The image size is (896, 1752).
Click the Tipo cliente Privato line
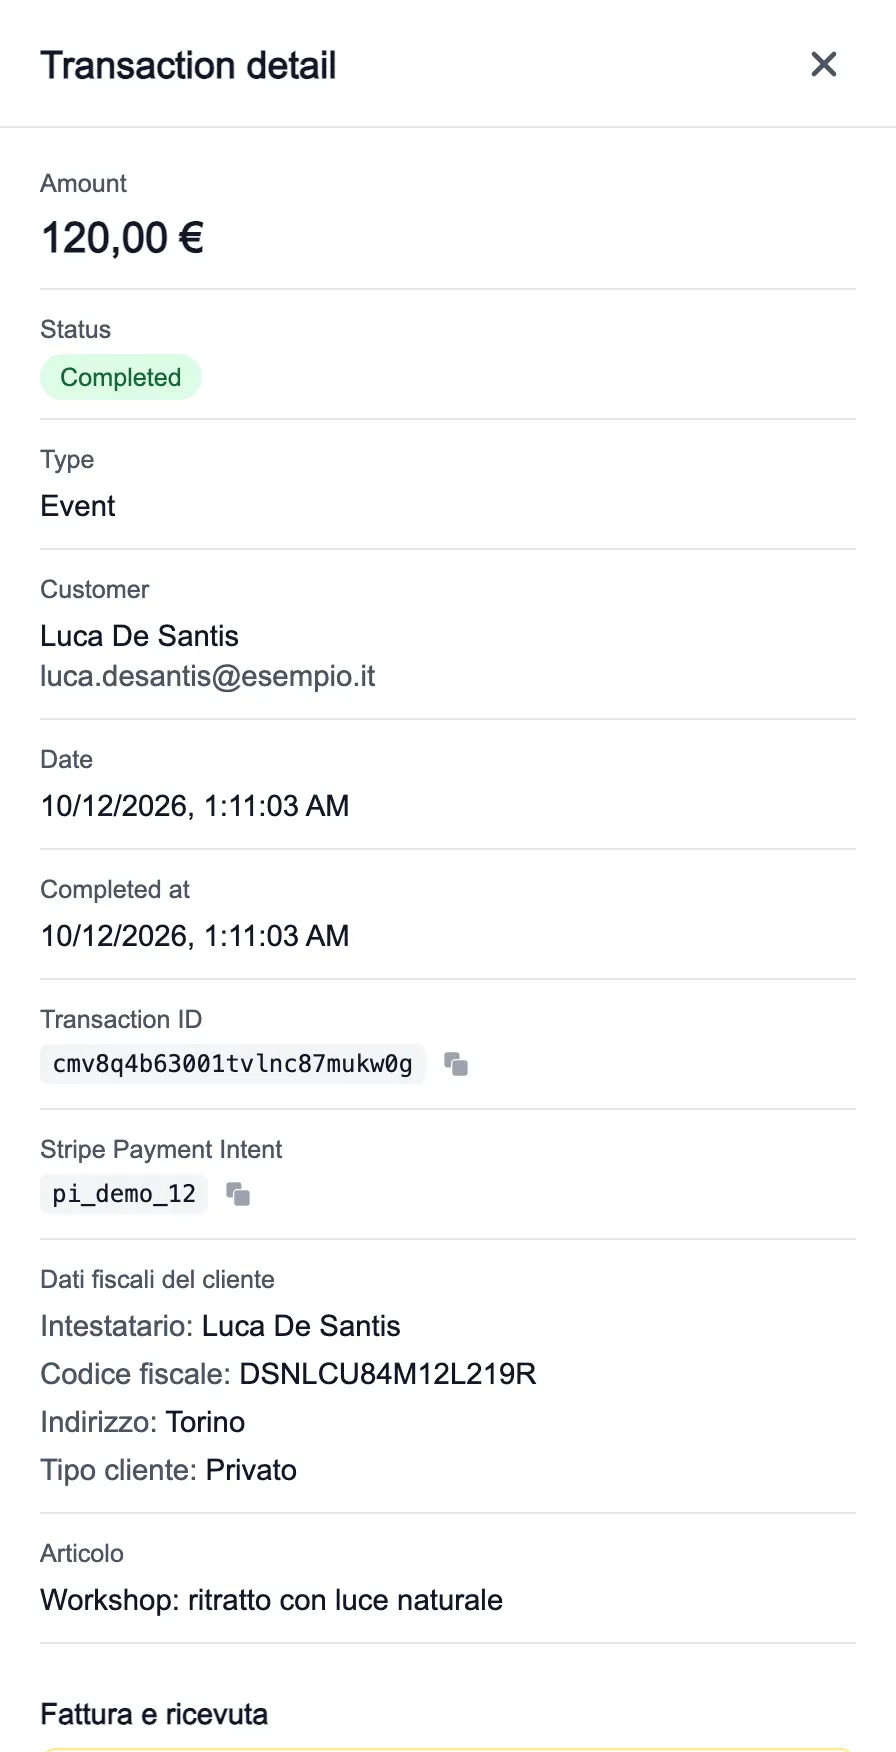pyautogui.click(x=169, y=1470)
